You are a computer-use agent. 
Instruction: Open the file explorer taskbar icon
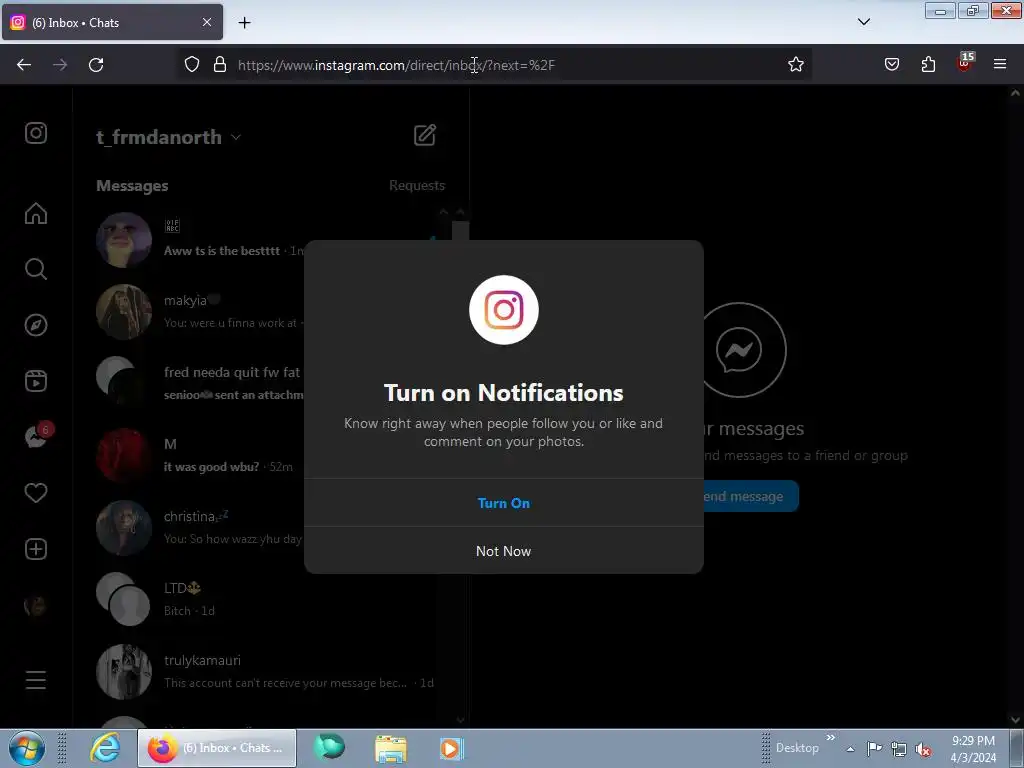tap(391, 748)
